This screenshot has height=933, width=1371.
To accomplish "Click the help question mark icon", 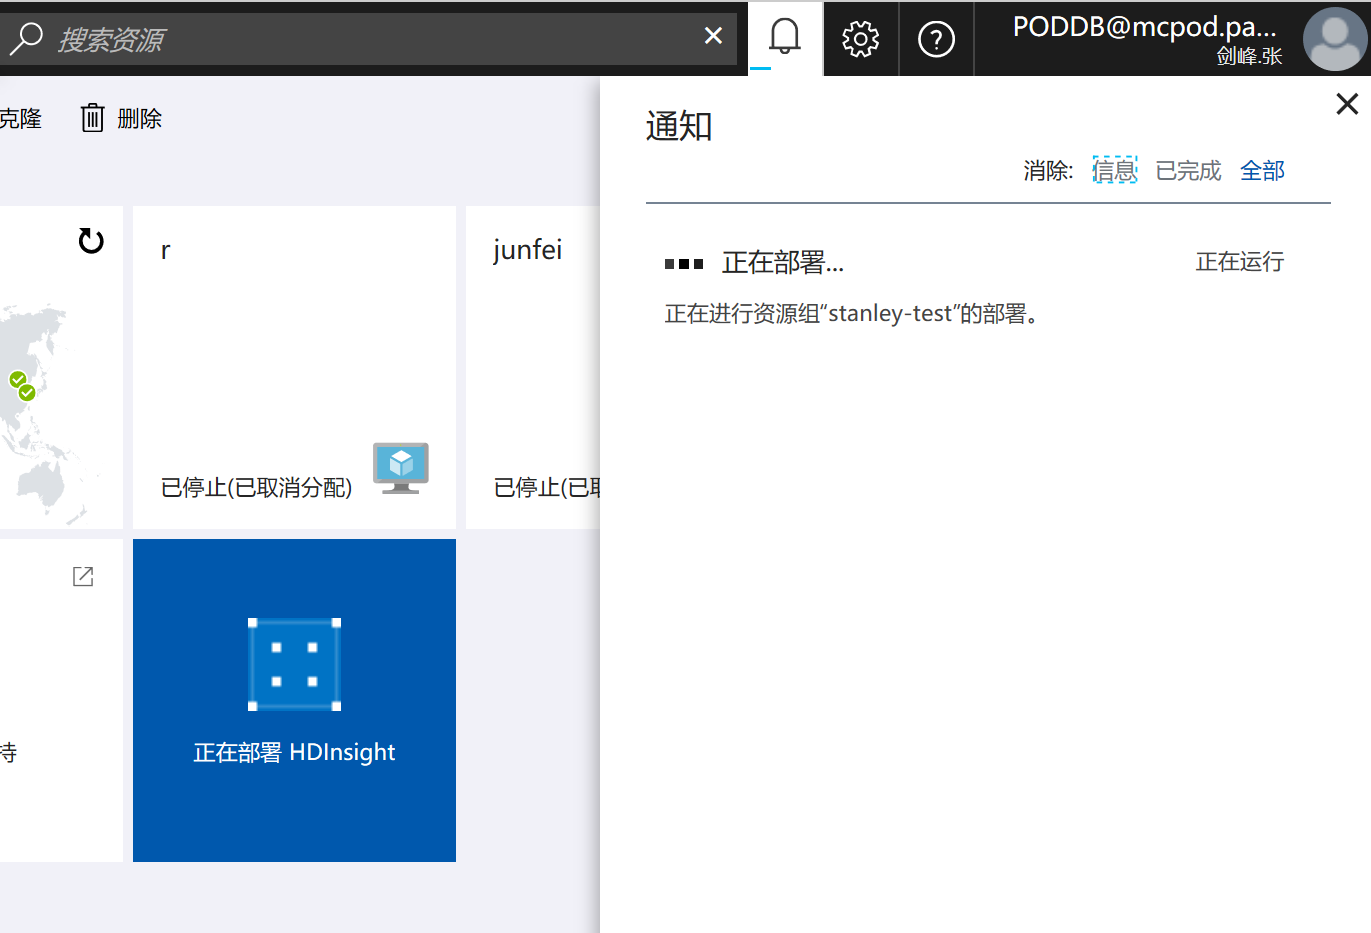I will click(x=936, y=39).
